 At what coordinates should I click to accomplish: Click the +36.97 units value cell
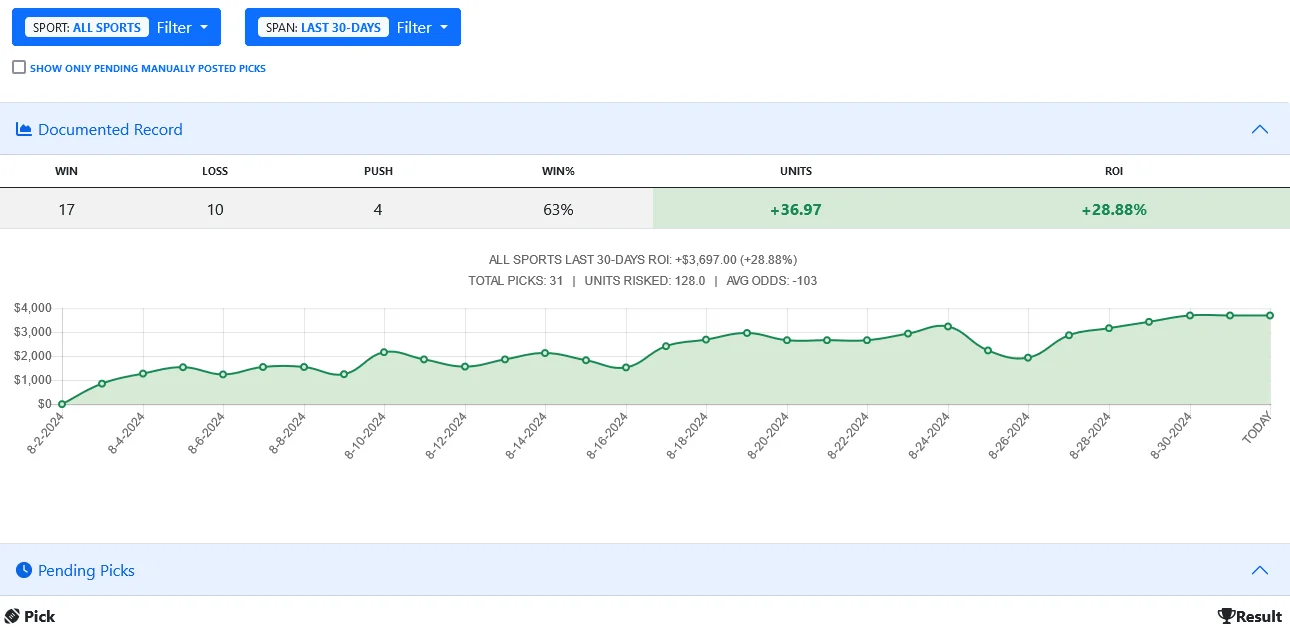coord(796,209)
